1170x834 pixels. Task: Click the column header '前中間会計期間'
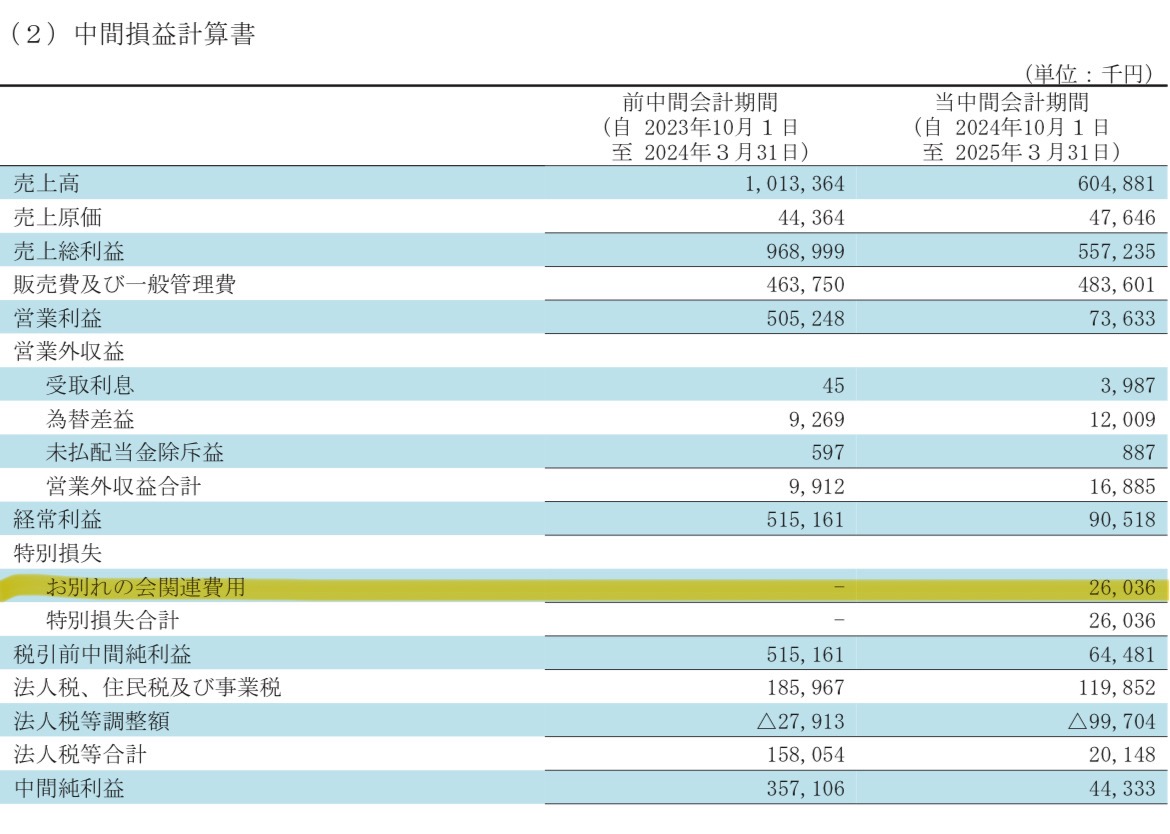[700, 102]
